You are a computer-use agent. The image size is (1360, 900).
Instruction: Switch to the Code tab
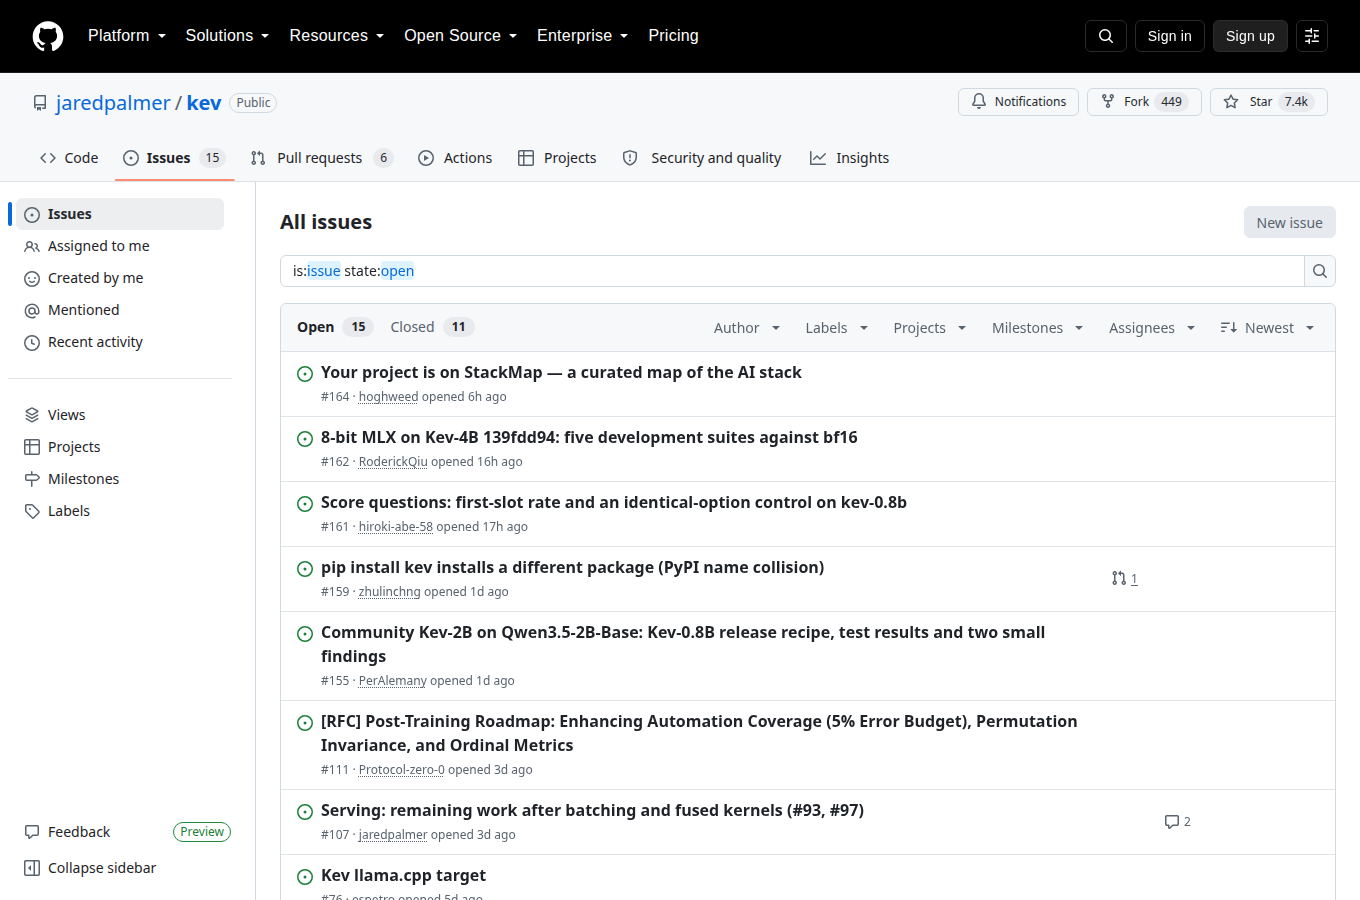69,158
